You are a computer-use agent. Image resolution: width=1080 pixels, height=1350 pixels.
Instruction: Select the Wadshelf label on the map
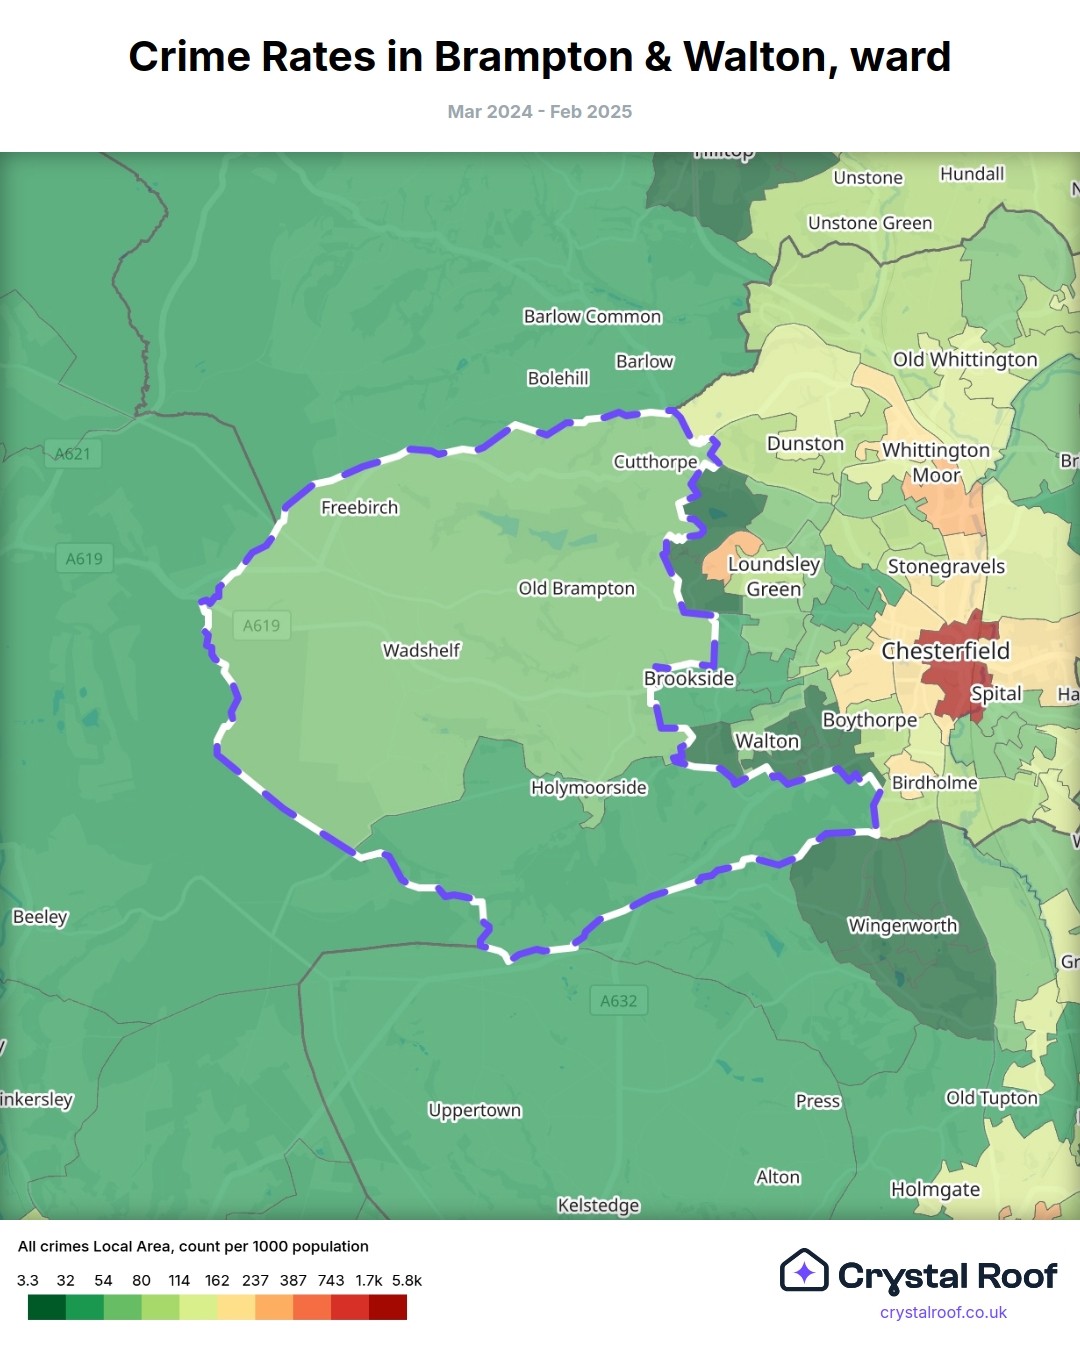click(421, 651)
